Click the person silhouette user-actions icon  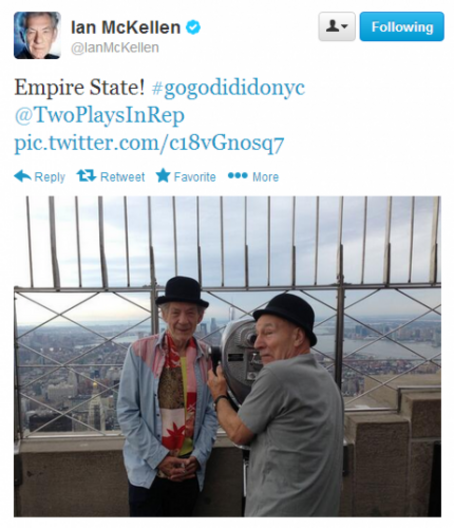pos(333,26)
